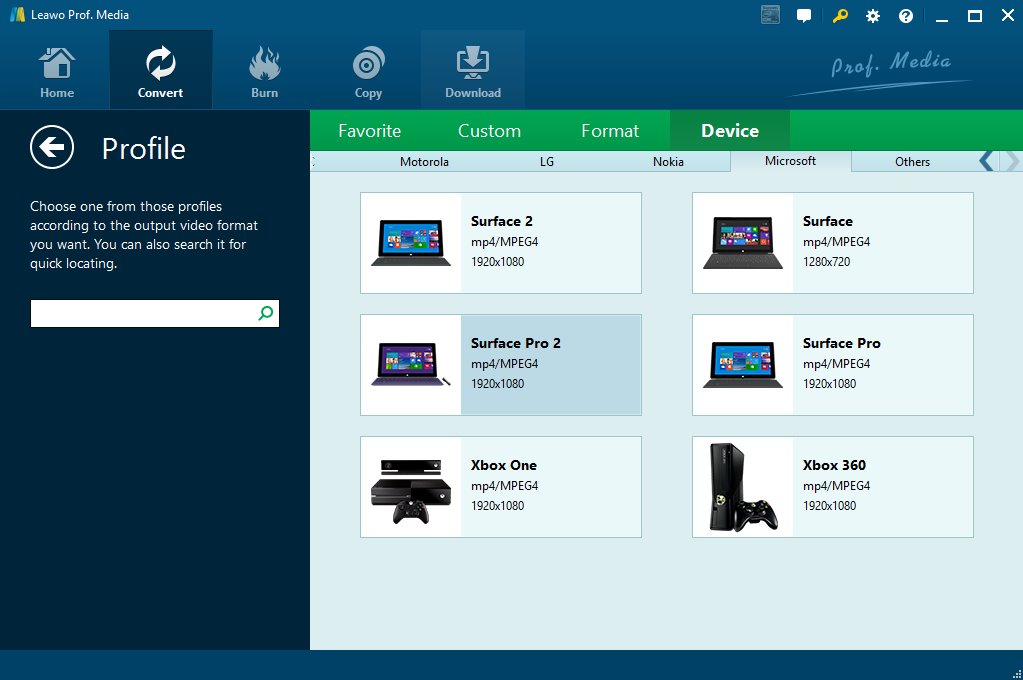
Task: Click the Xbox 360 console thumbnail
Action: click(x=743, y=487)
